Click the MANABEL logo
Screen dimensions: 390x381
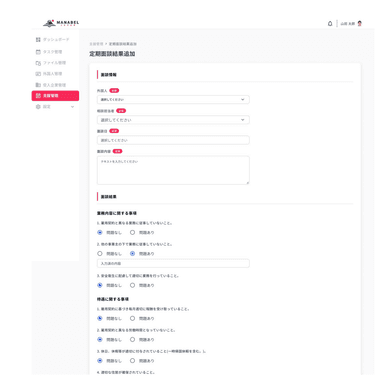coord(61,23)
